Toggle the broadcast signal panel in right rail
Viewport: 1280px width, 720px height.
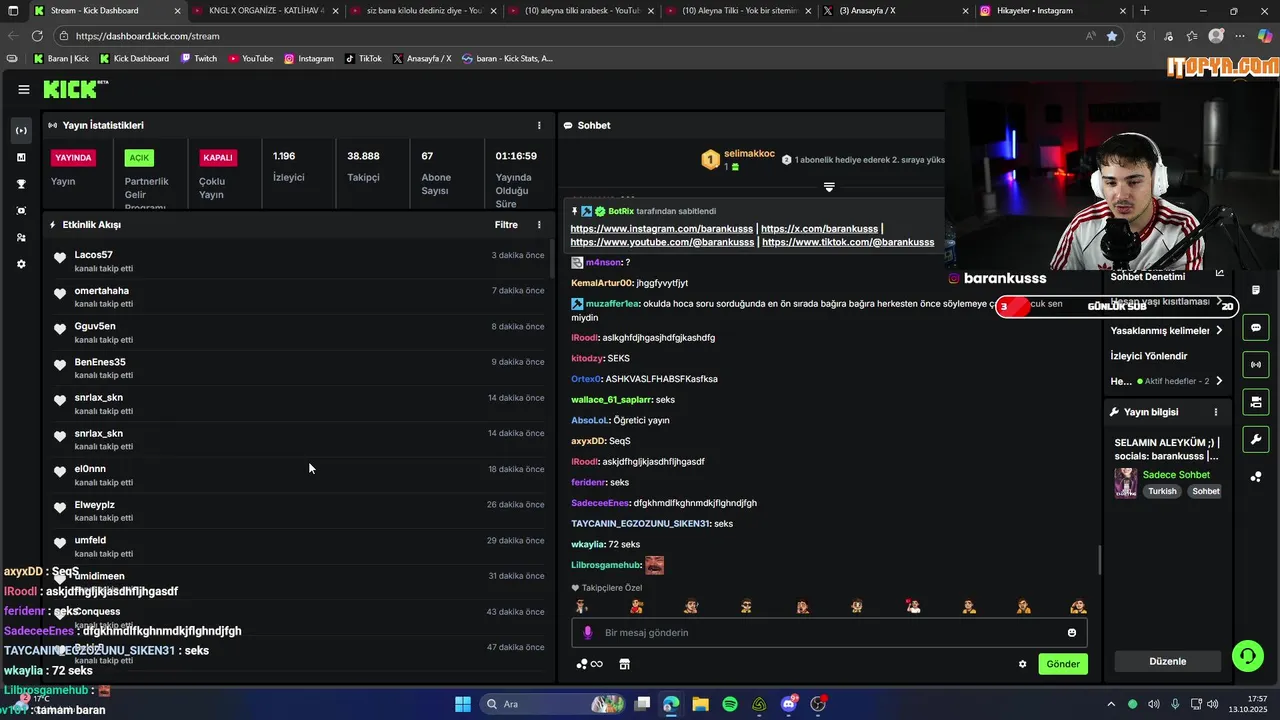pyautogui.click(x=1255, y=364)
